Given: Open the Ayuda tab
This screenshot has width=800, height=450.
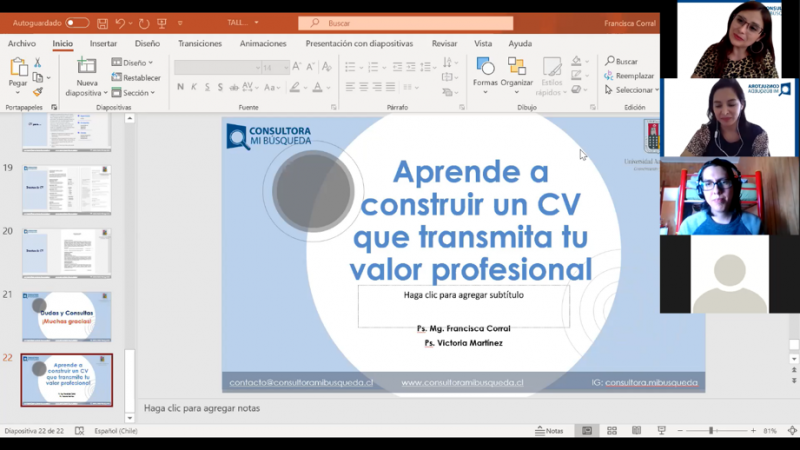Looking at the screenshot, I should [520, 43].
